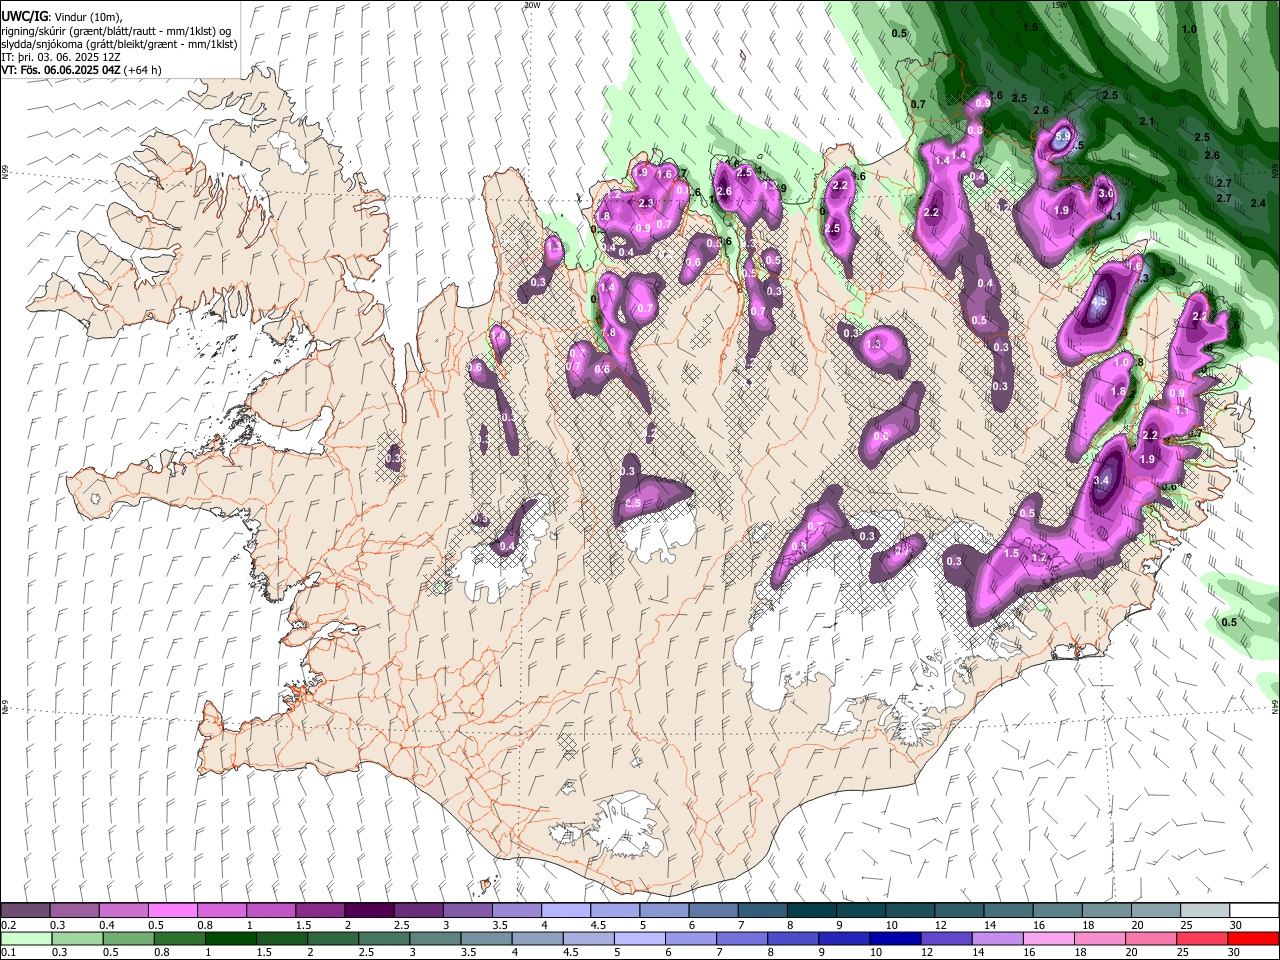Click the 1.1 value on the map
The image size is (1280, 960).
(x=1182, y=411)
